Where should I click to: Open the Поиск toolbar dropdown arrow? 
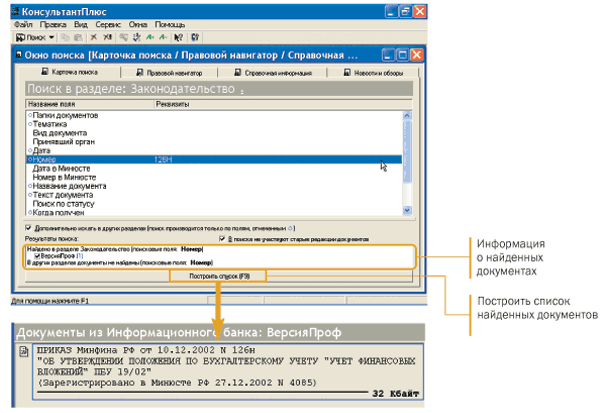click(x=51, y=37)
